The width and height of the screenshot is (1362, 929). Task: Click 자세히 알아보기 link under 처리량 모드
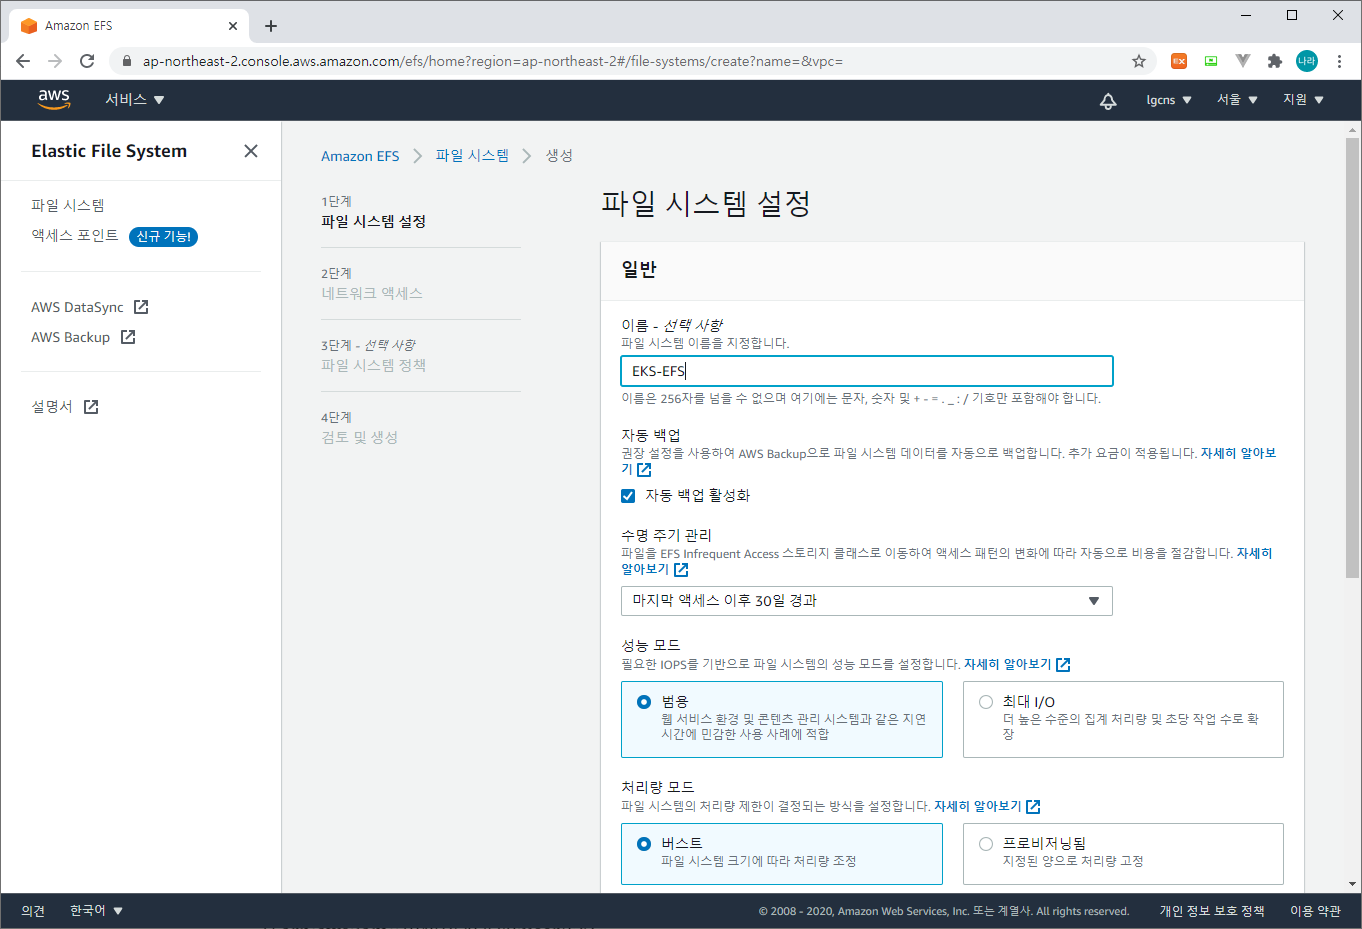pos(978,806)
